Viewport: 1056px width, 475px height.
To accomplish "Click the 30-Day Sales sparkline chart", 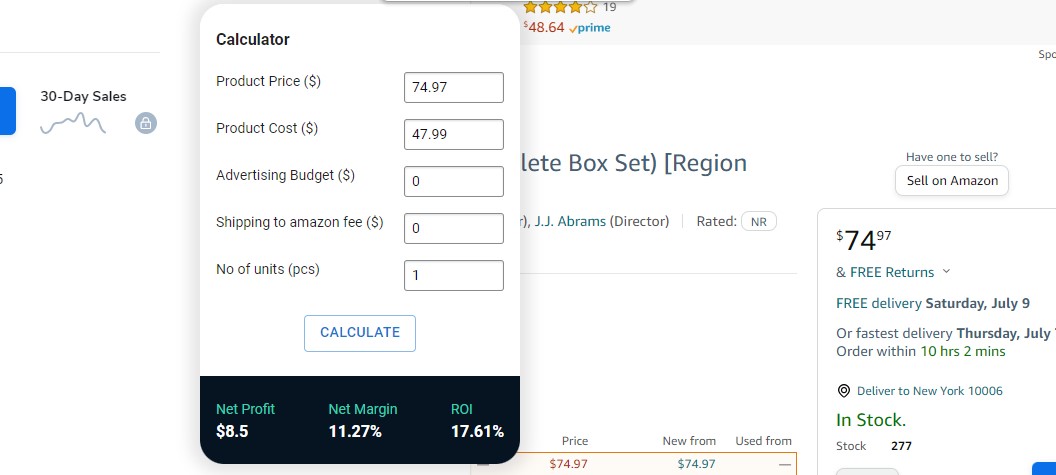I will (73, 124).
